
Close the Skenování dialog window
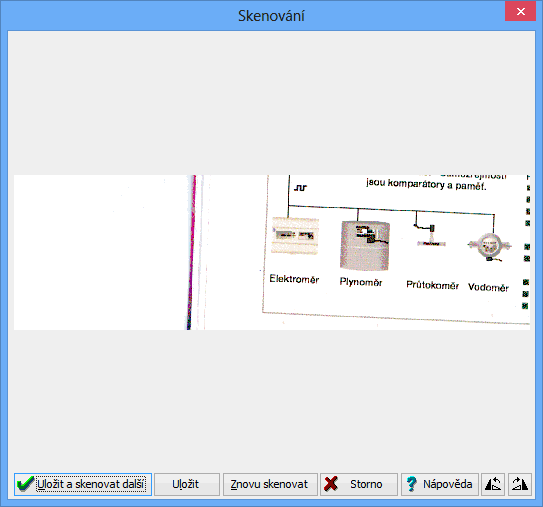click(520, 12)
